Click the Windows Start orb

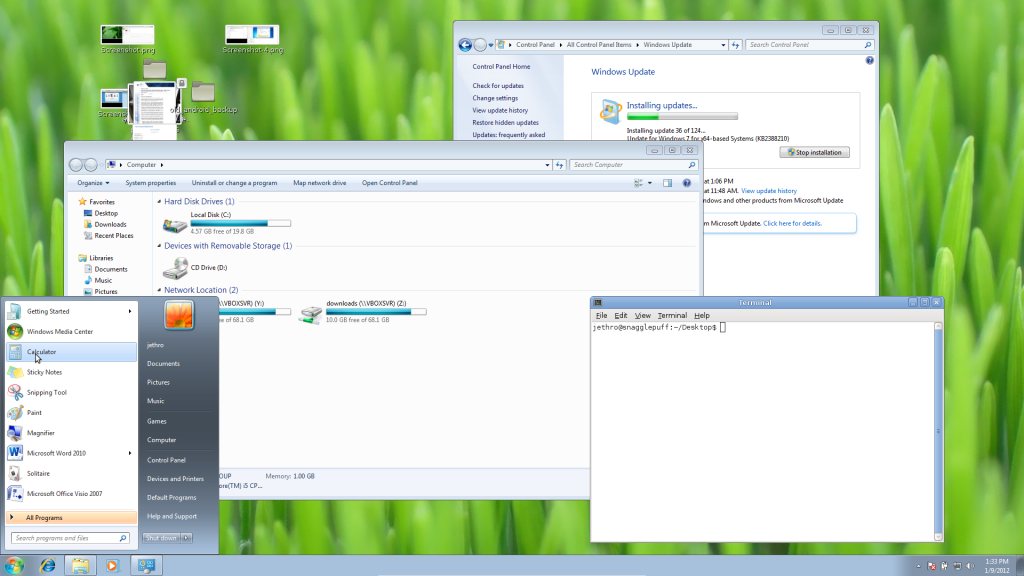click(x=14, y=566)
